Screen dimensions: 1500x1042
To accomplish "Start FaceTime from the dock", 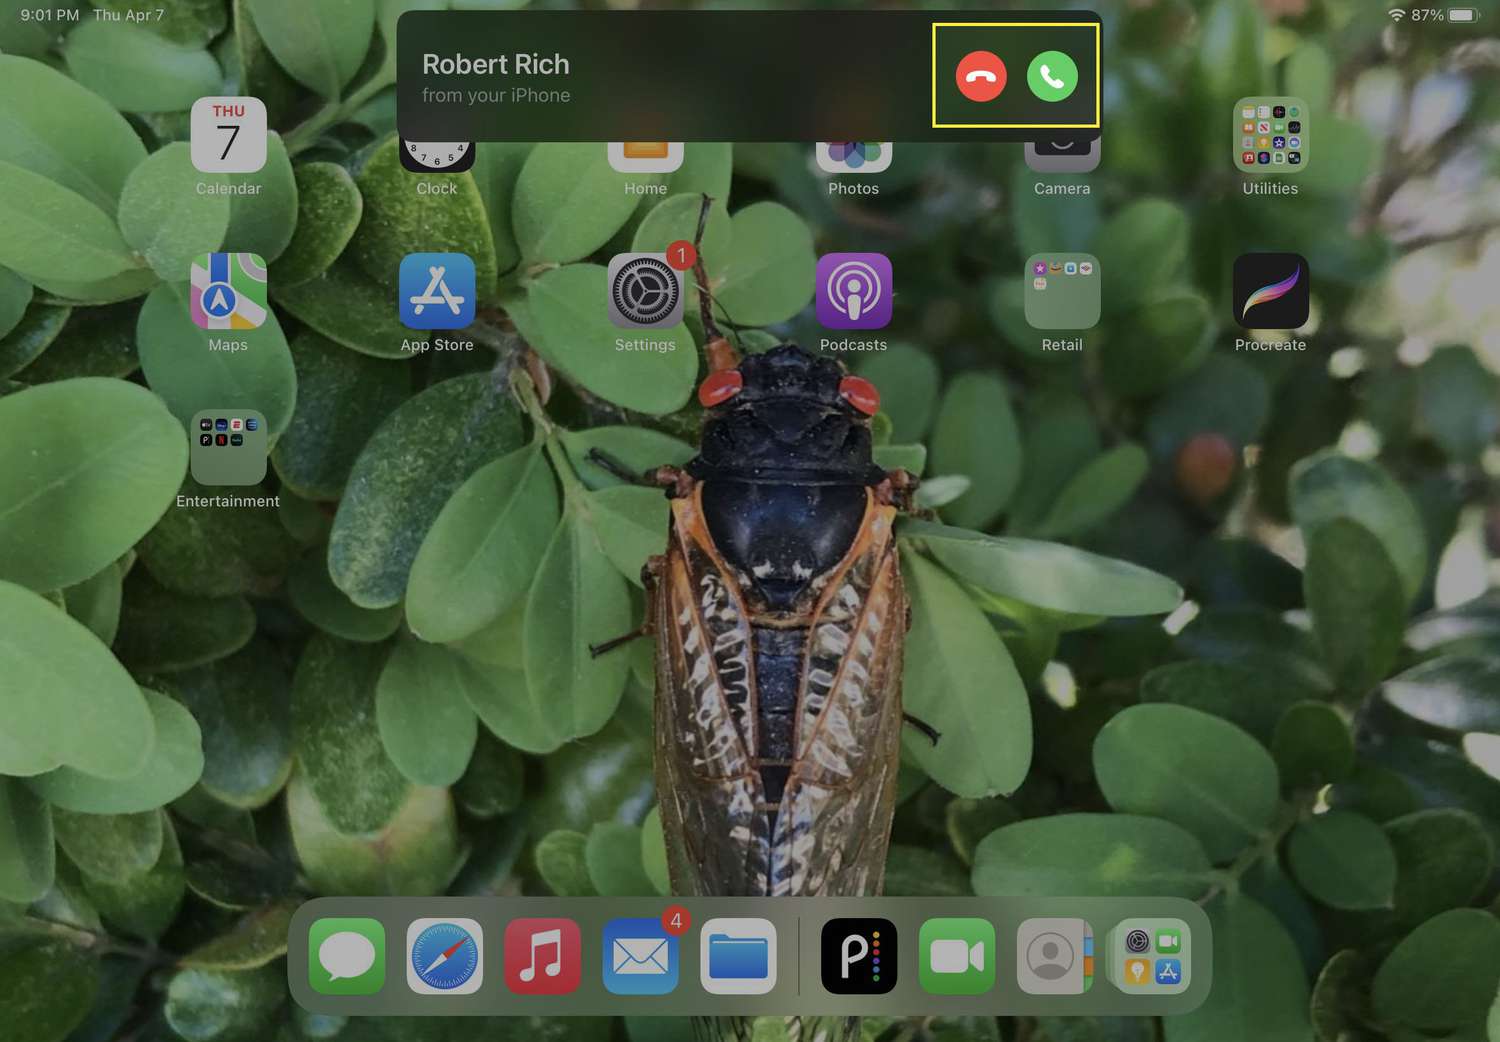I will 957,956.
